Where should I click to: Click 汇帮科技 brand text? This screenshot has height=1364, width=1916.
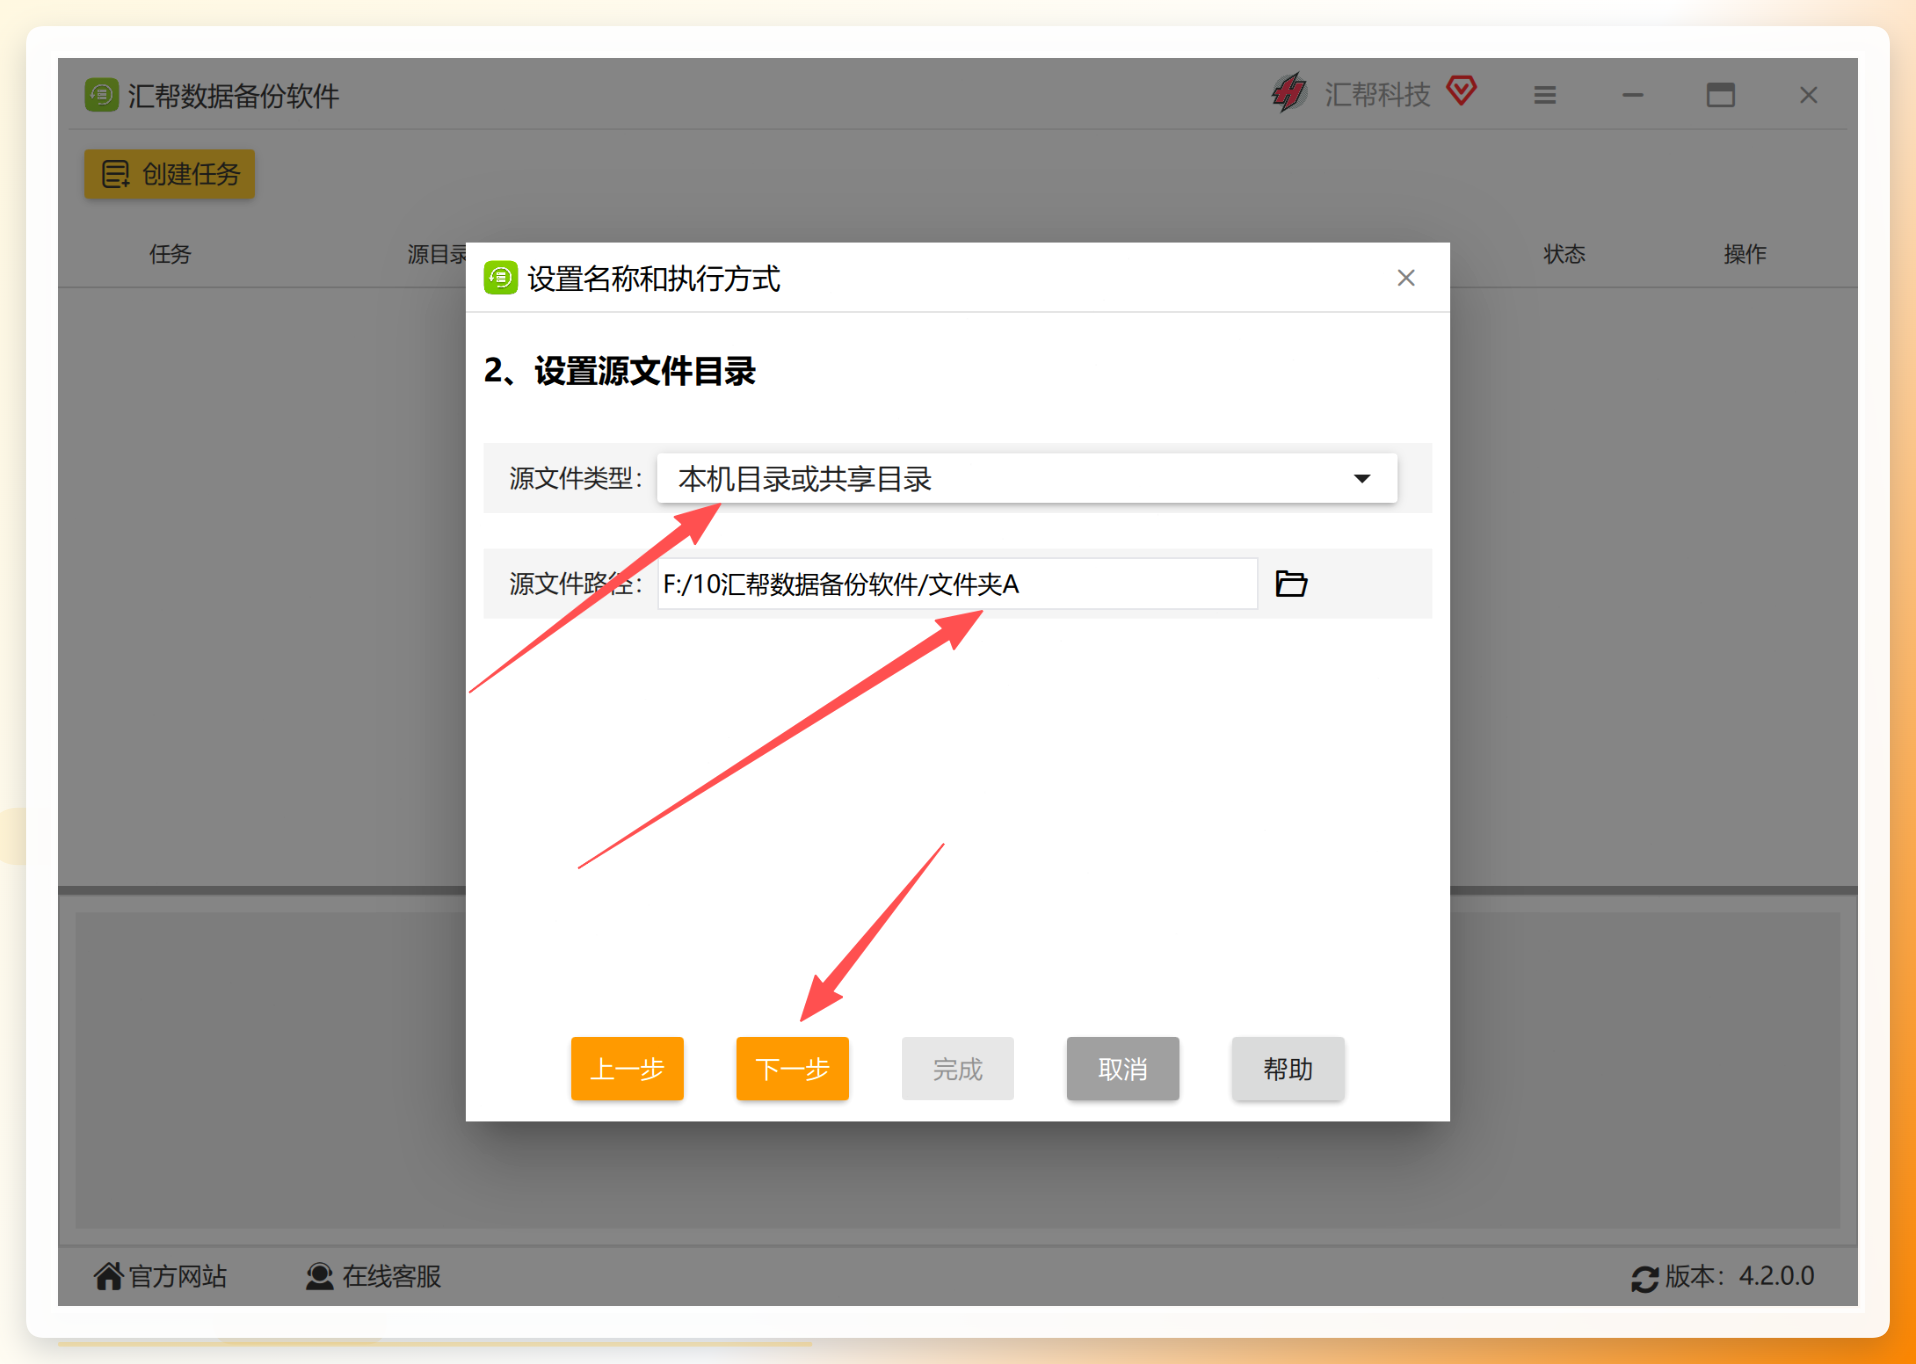[x=1378, y=94]
